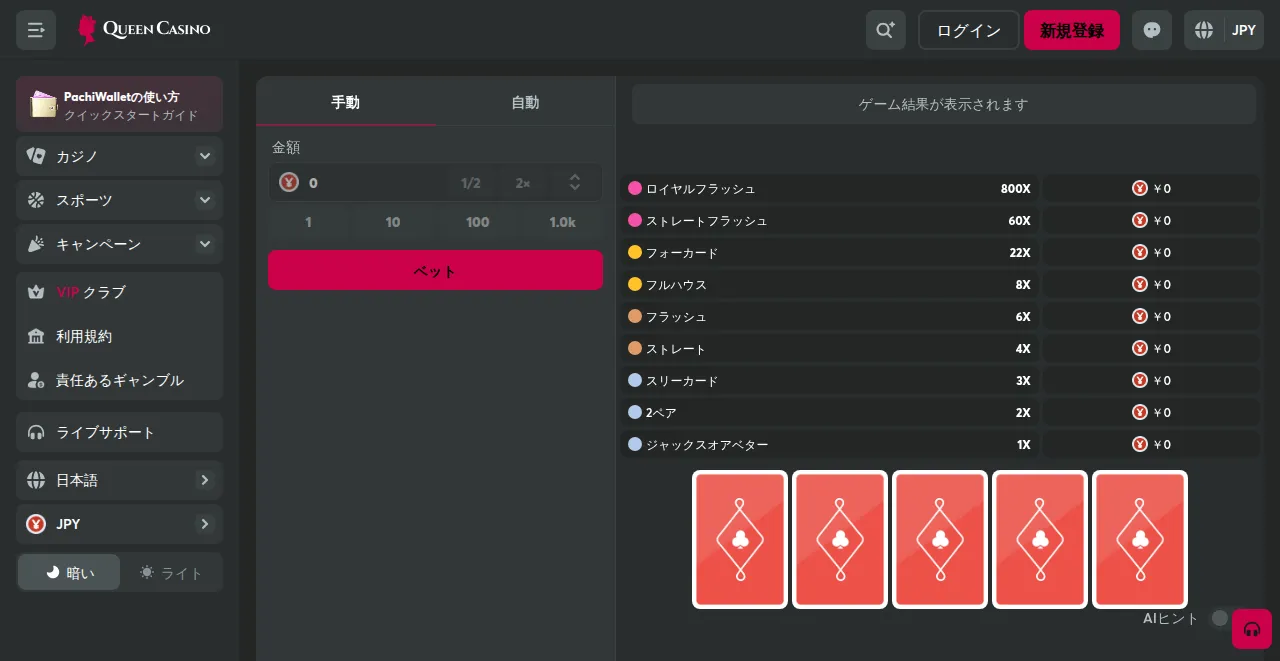Set bet amount preset 100
This screenshot has width=1280, height=661.
pyautogui.click(x=478, y=222)
